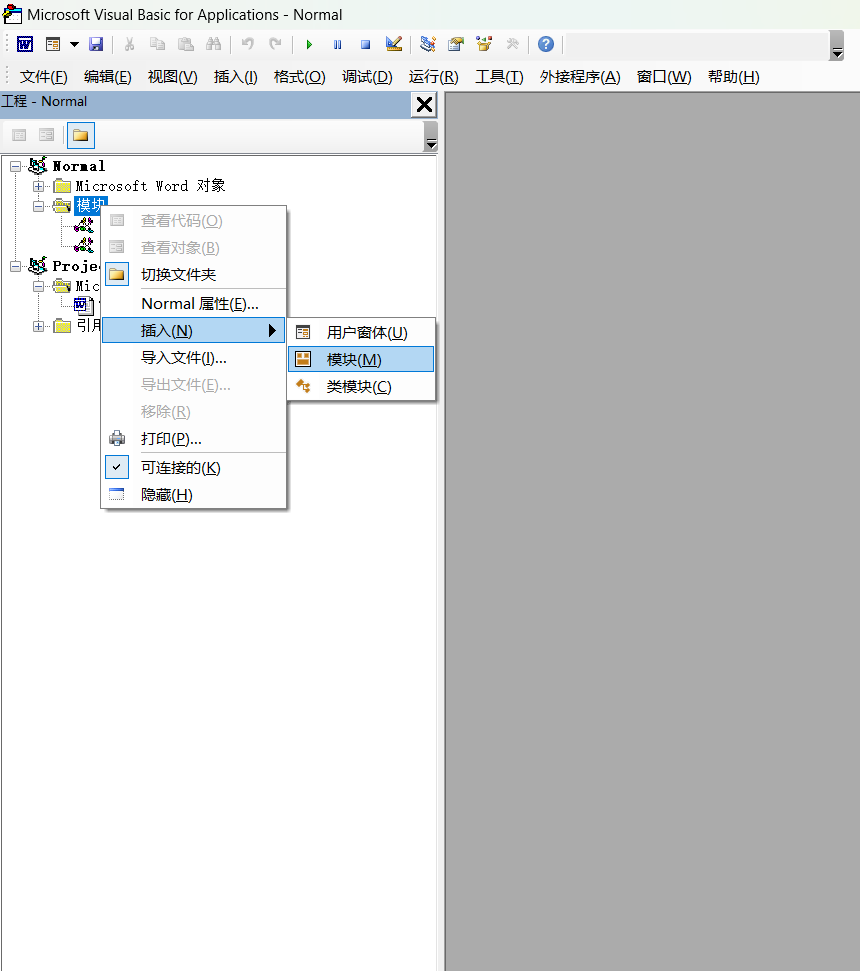Open Project Explorer toolbar icon
This screenshot has height=971, width=860.
(427, 45)
